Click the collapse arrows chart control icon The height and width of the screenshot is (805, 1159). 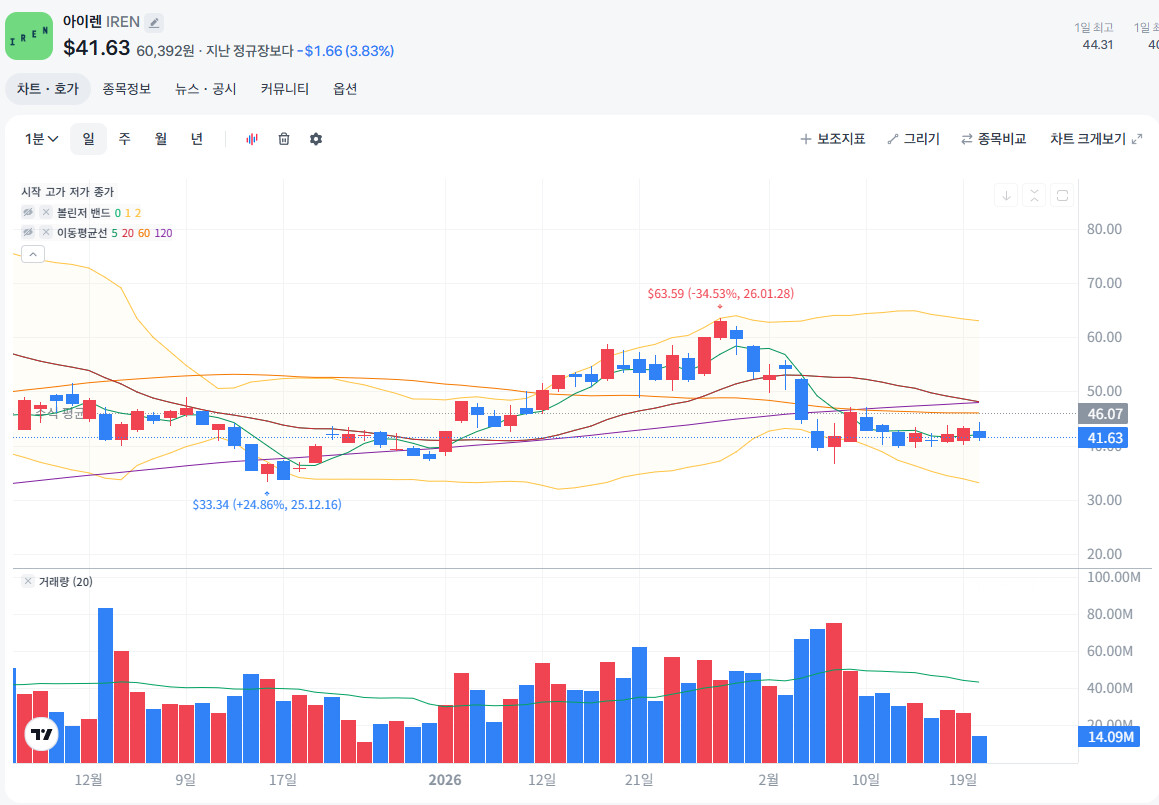(x=1034, y=196)
